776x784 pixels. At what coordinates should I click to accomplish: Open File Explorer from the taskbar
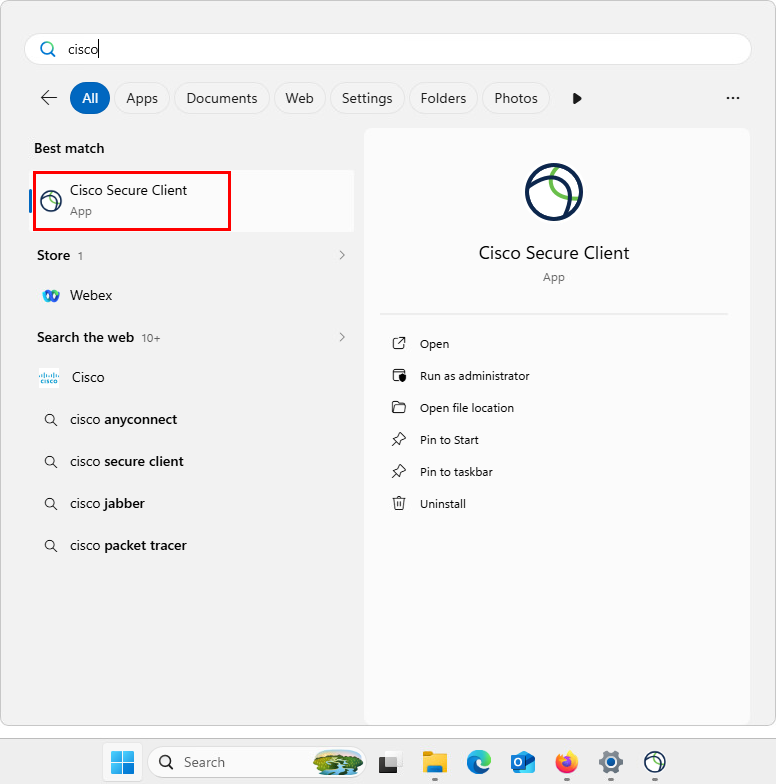coord(434,762)
